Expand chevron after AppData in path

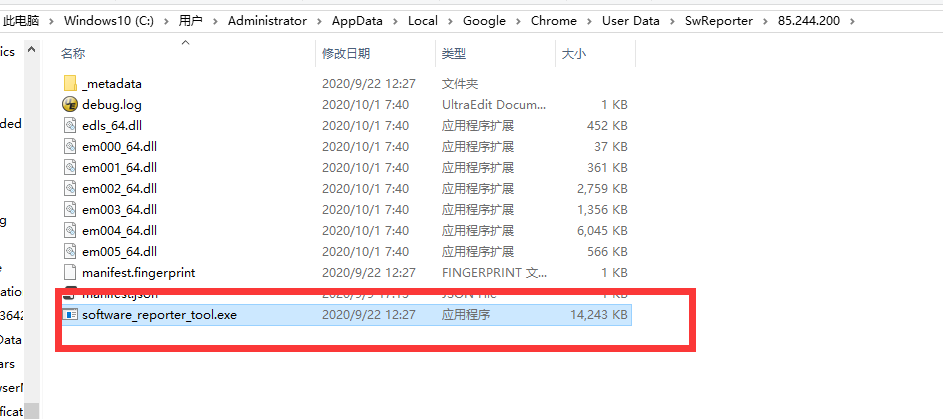click(395, 21)
